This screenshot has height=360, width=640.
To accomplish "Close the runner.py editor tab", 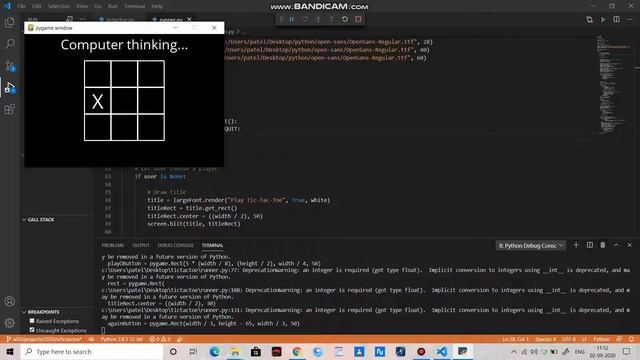I will point(189,19).
